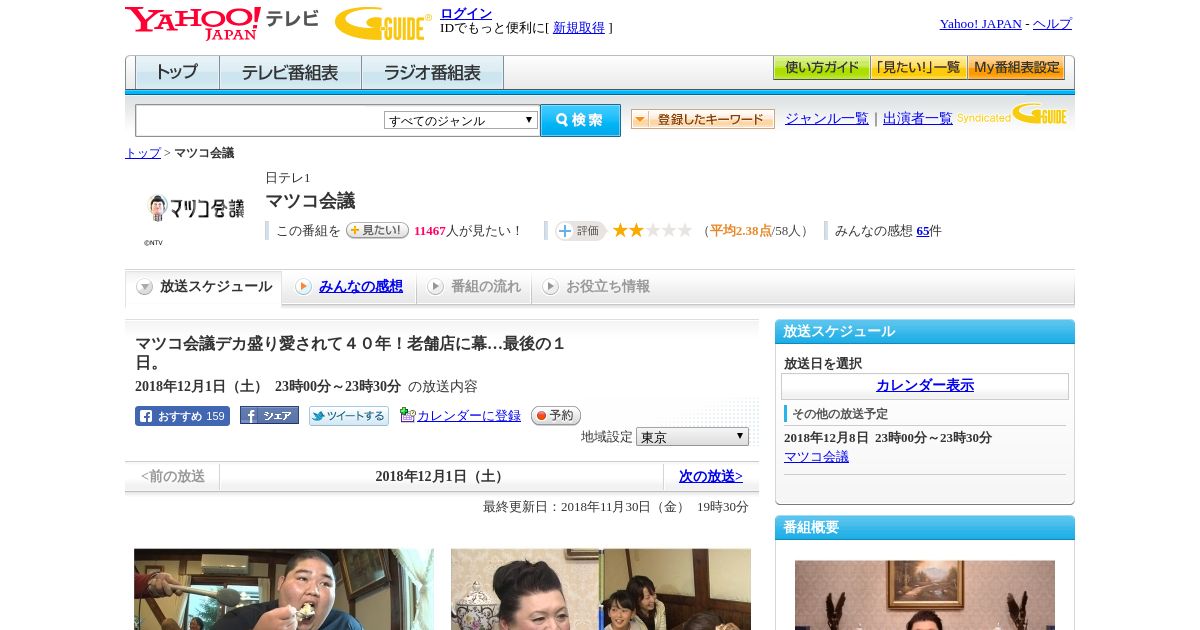The height and width of the screenshot is (630, 1200).
Task: Click the G-GUIDE logo in the header
Action: 383,23
